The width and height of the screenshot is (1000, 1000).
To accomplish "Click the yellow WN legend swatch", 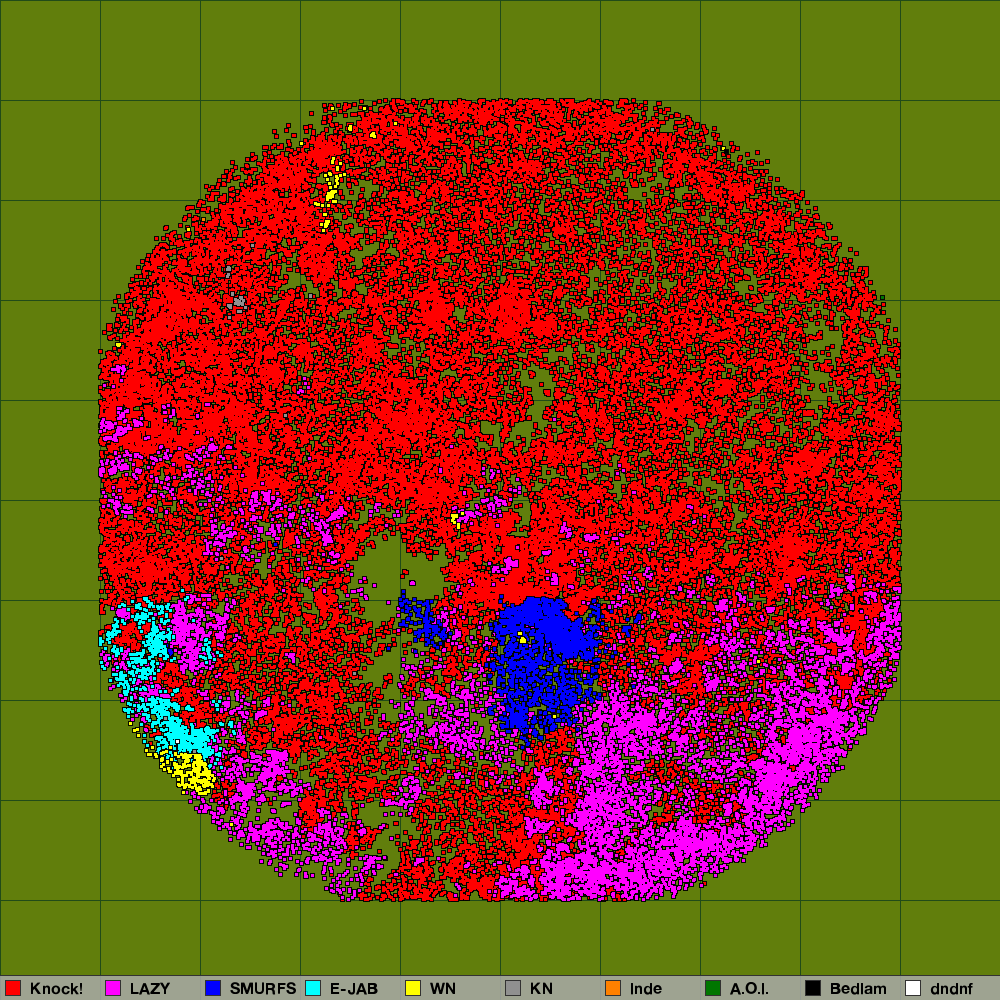I will coord(413,988).
